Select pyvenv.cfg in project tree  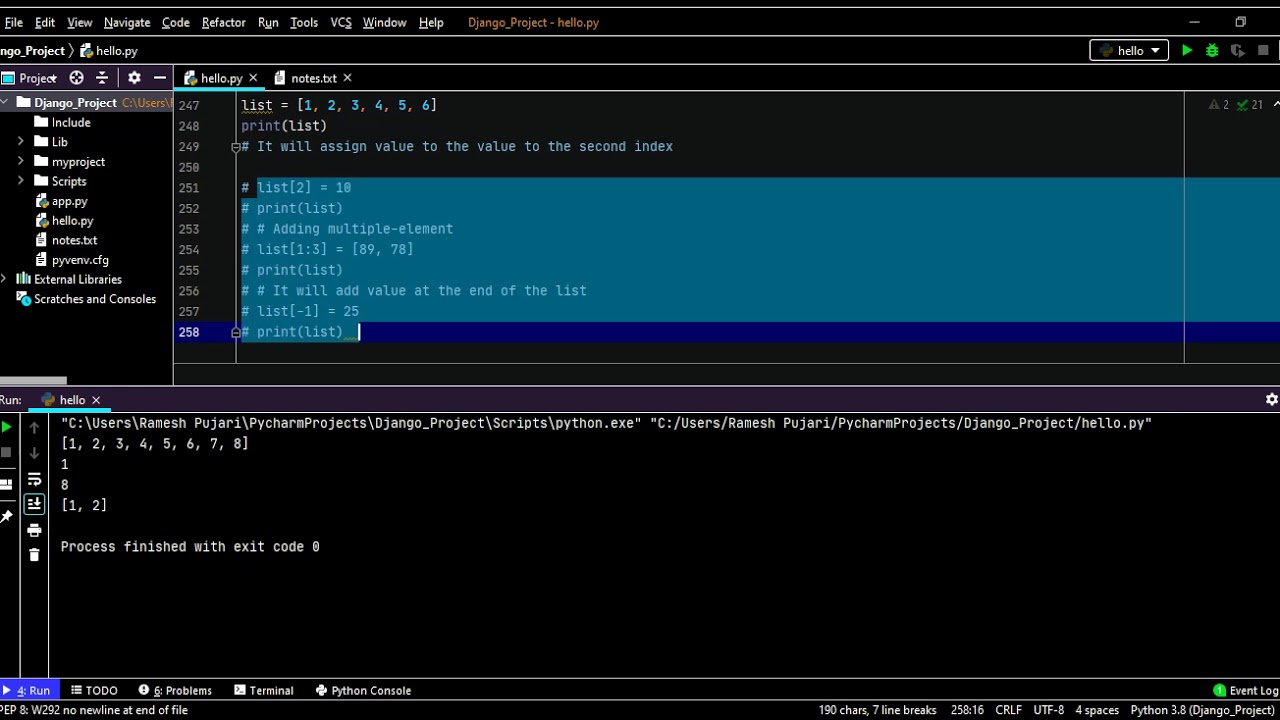(80, 260)
